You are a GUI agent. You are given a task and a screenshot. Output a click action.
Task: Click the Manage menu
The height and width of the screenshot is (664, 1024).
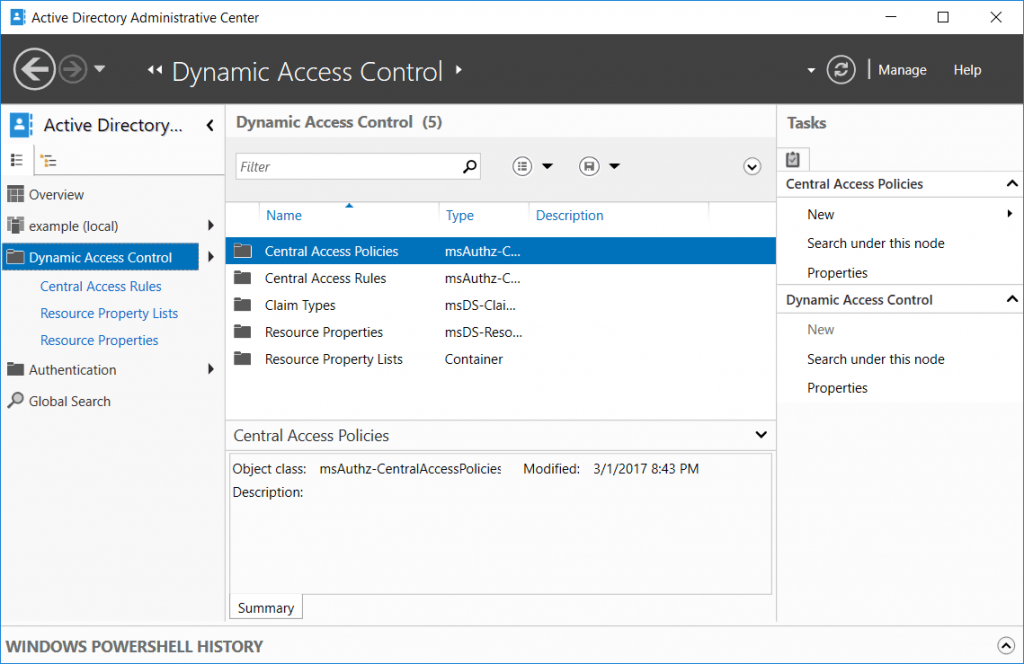click(x=901, y=69)
